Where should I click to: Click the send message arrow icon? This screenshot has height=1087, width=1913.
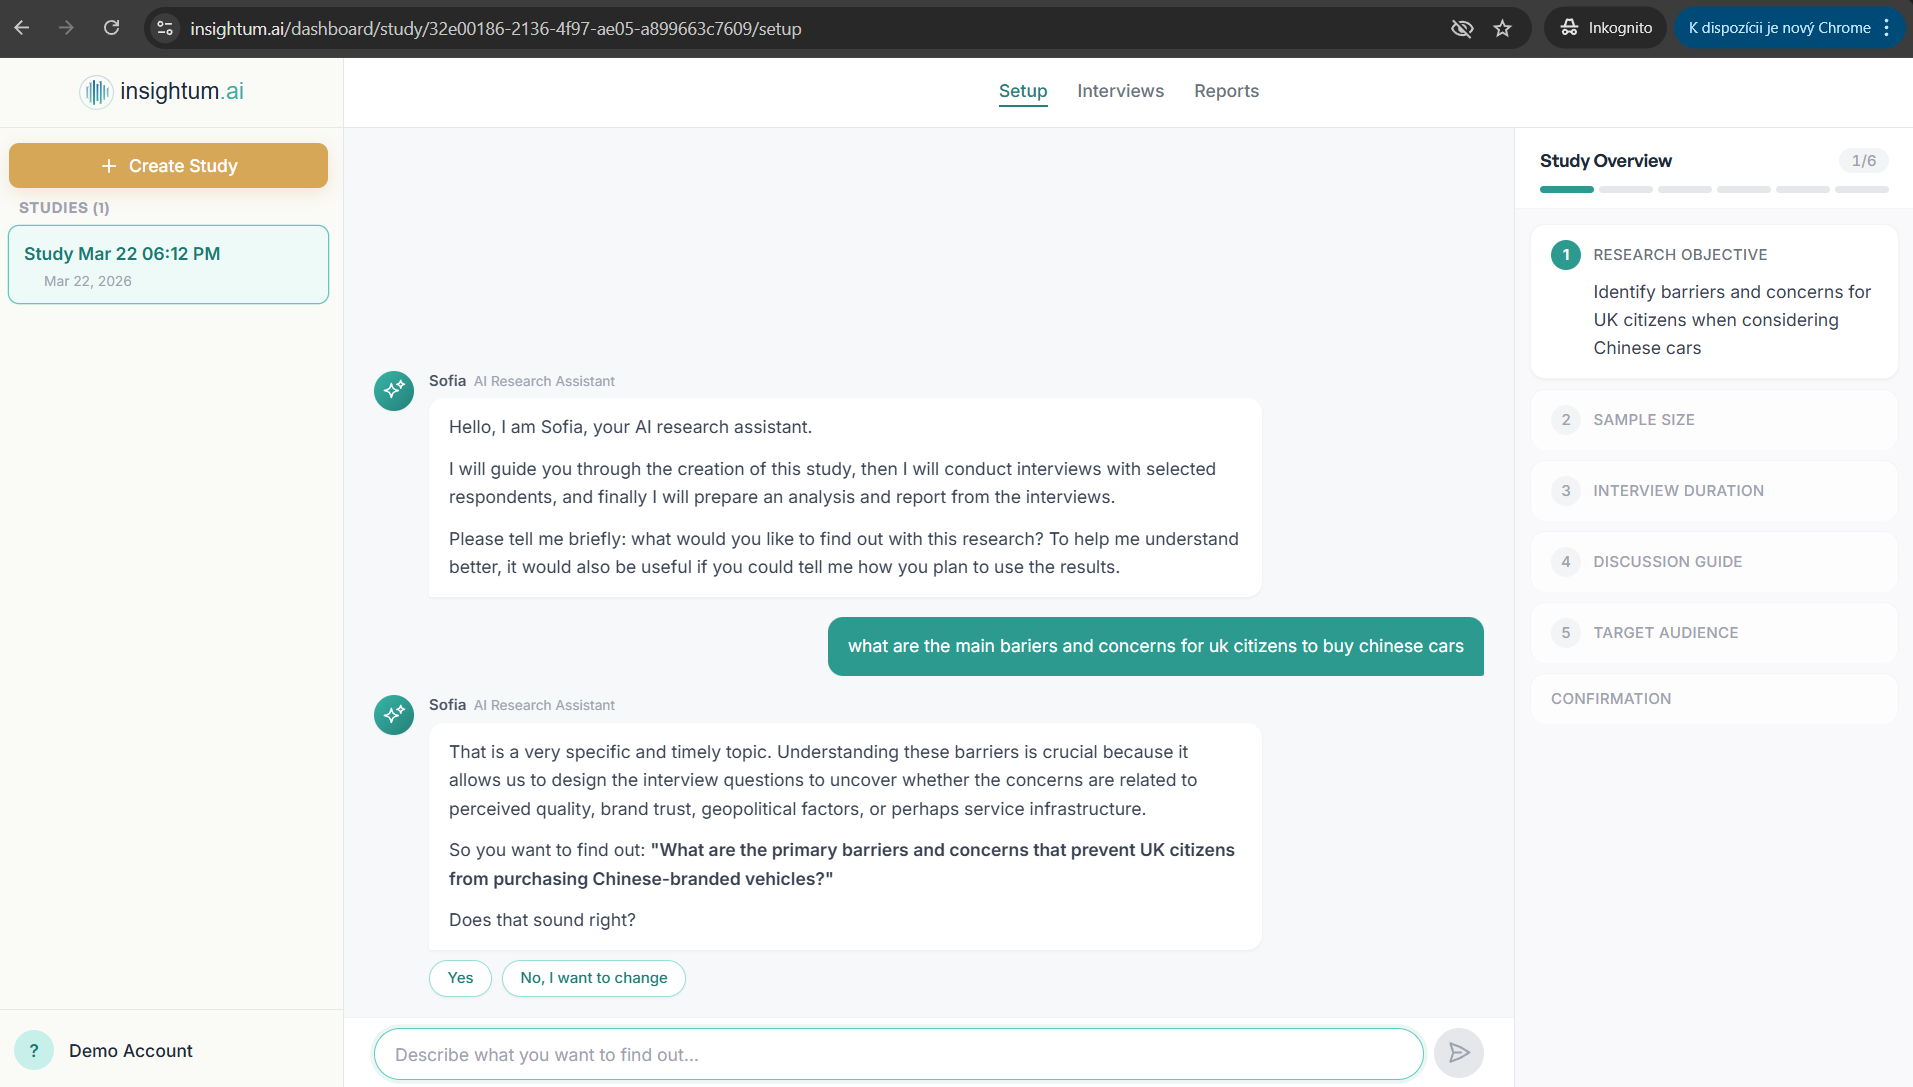pos(1458,1053)
